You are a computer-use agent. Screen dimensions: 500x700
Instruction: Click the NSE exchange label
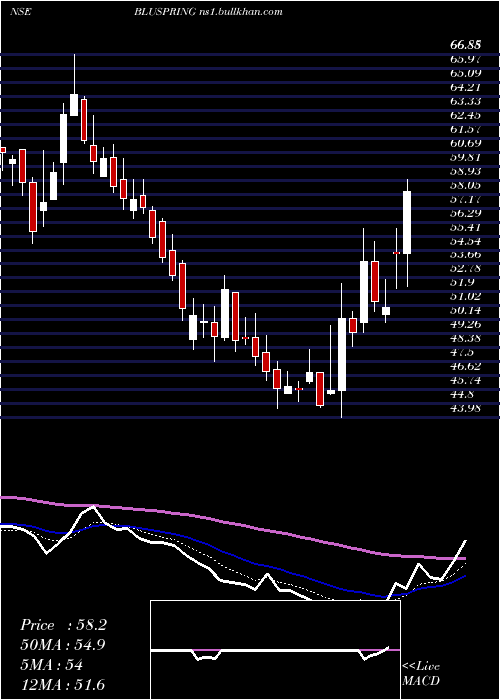click(20, 12)
